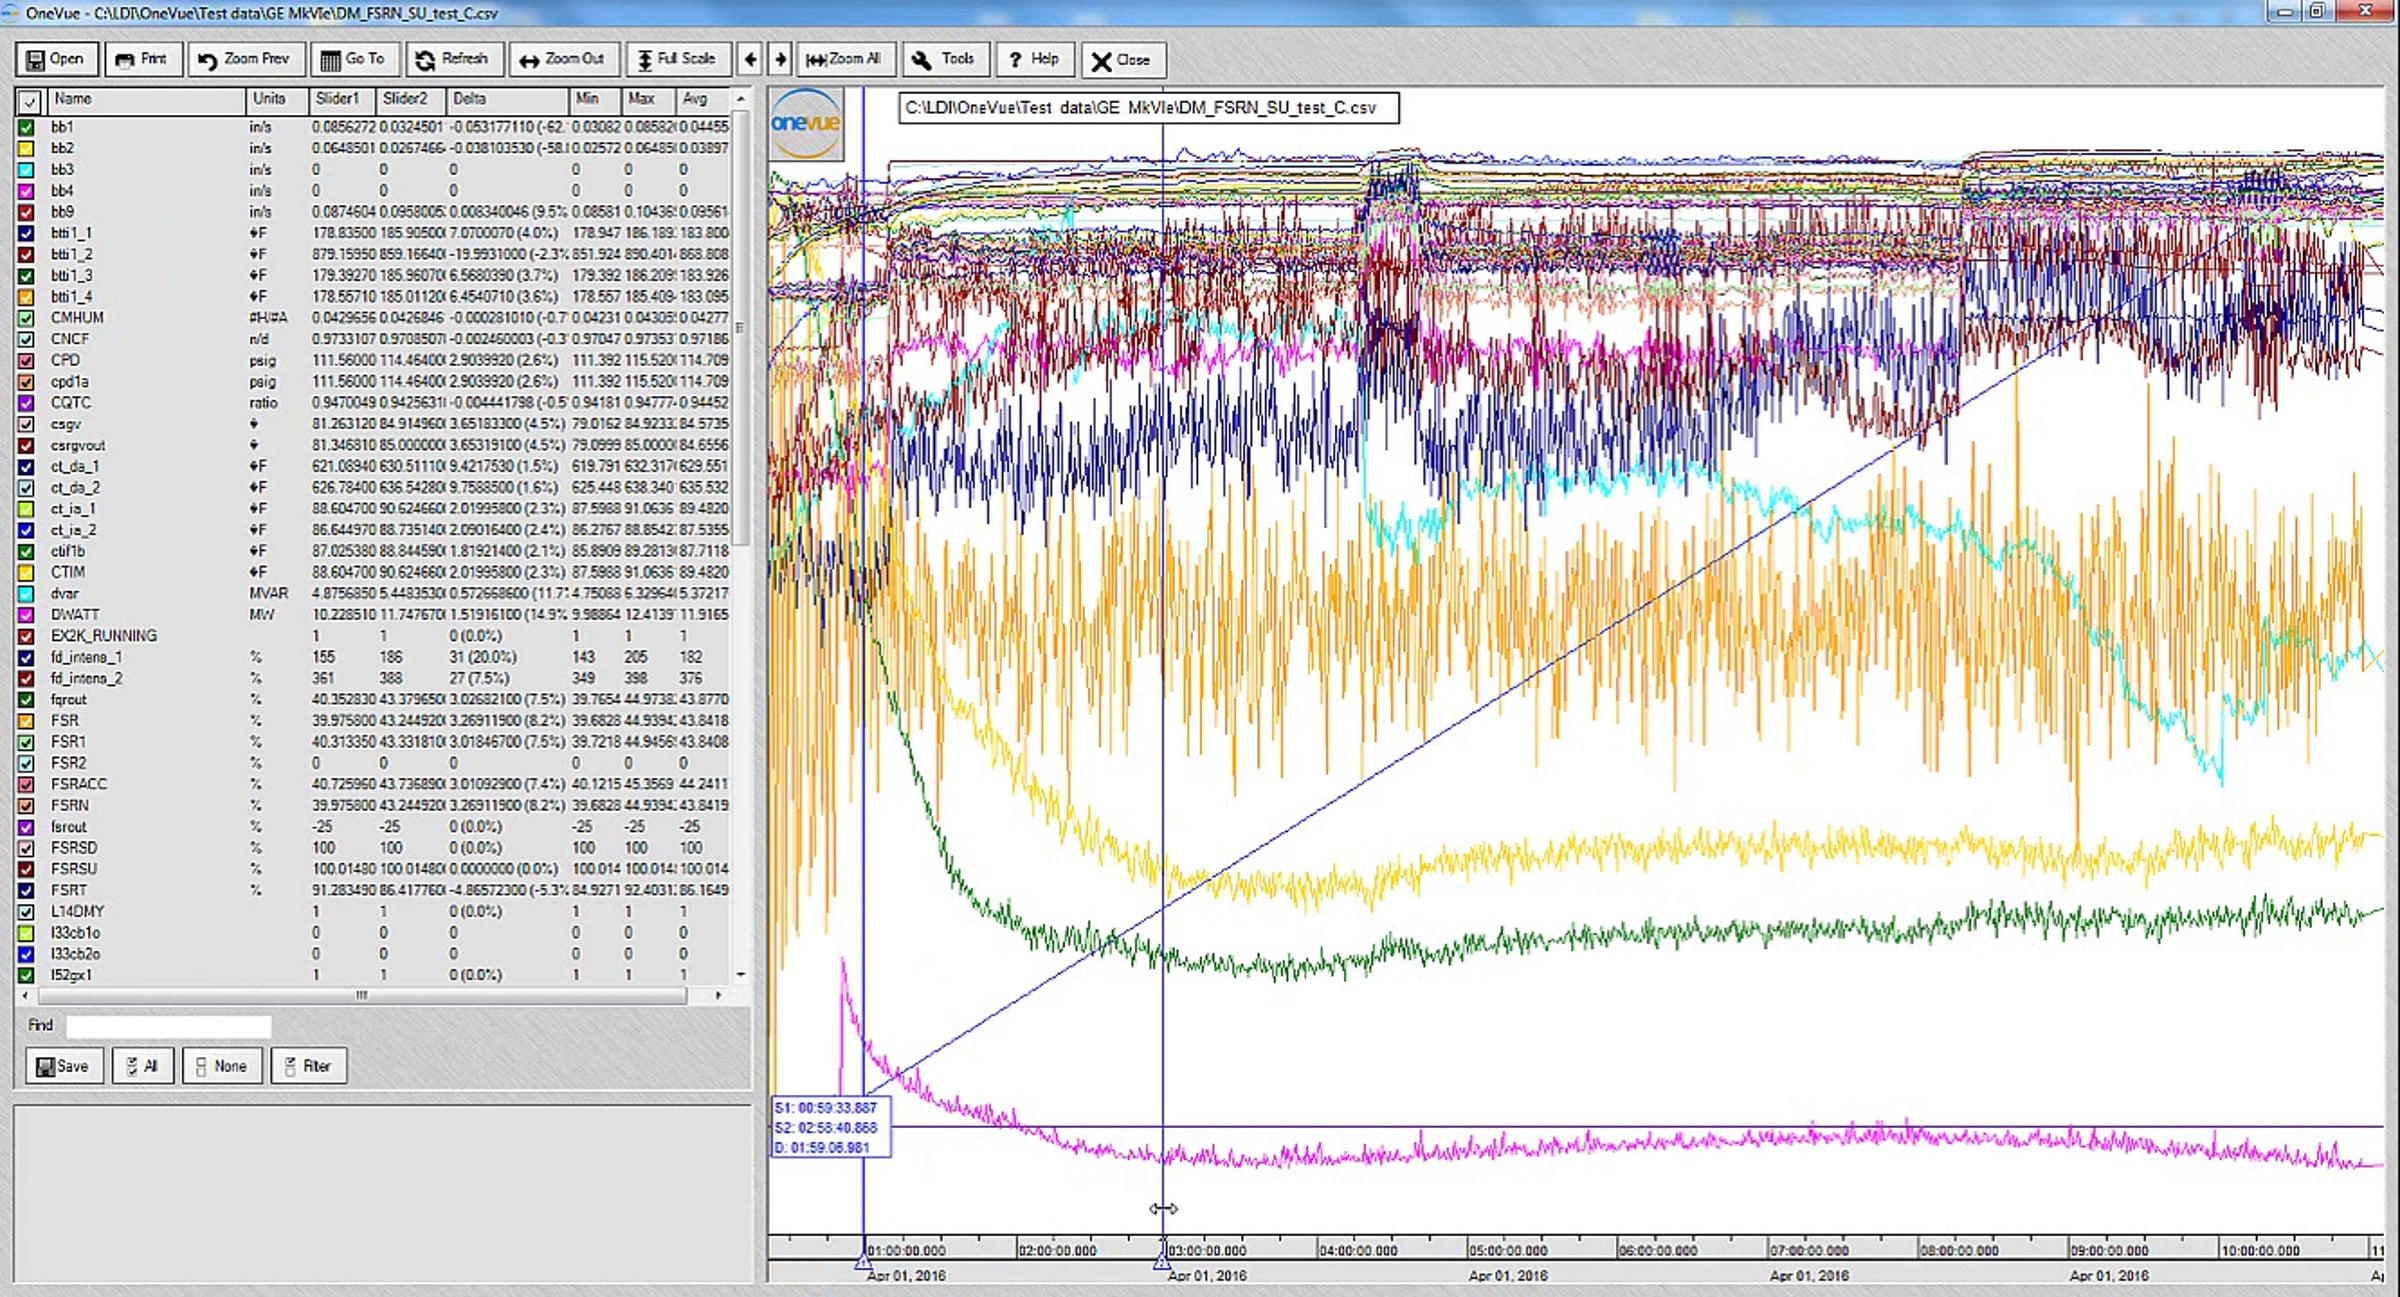Toggle the DWATT signal checkbox
Screen dimensions: 2400x1297
point(27,615)
